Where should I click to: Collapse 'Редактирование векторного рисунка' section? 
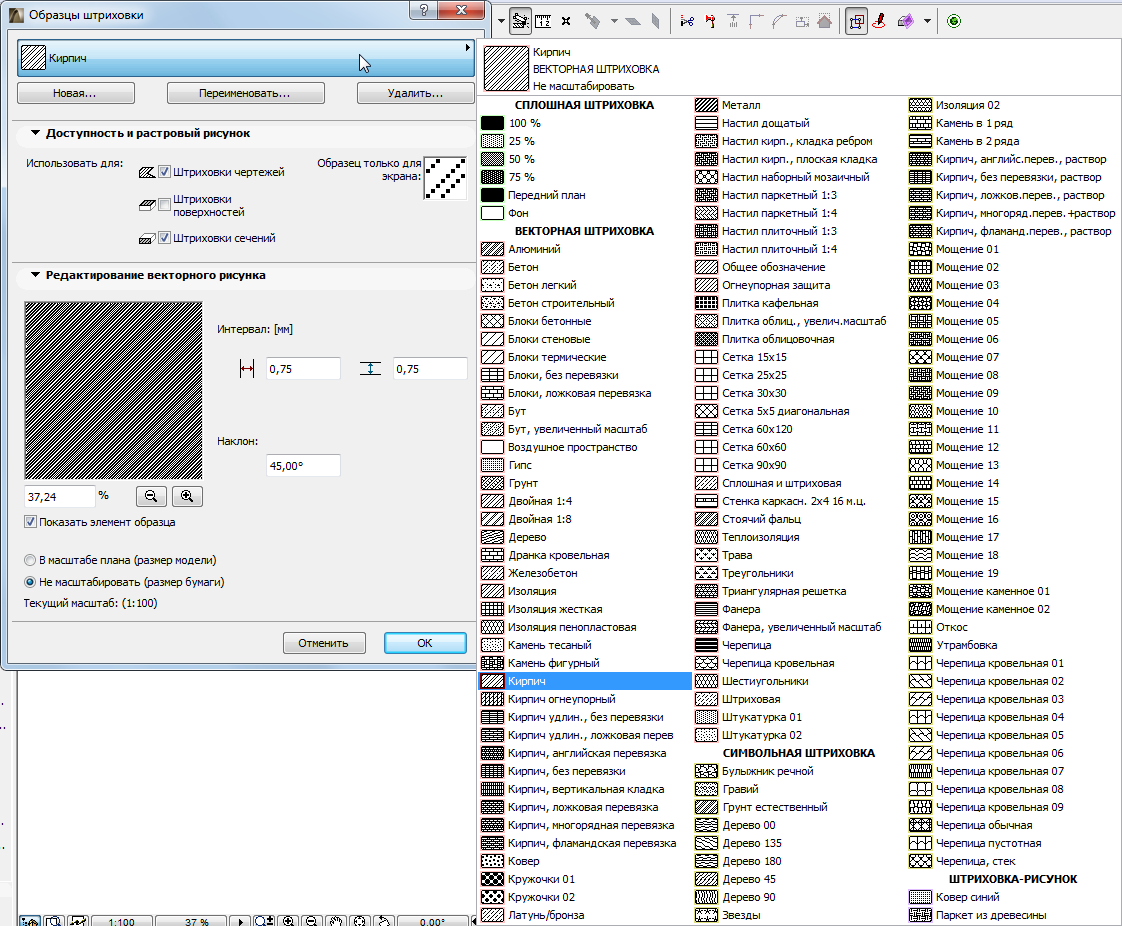pos(35,275)
